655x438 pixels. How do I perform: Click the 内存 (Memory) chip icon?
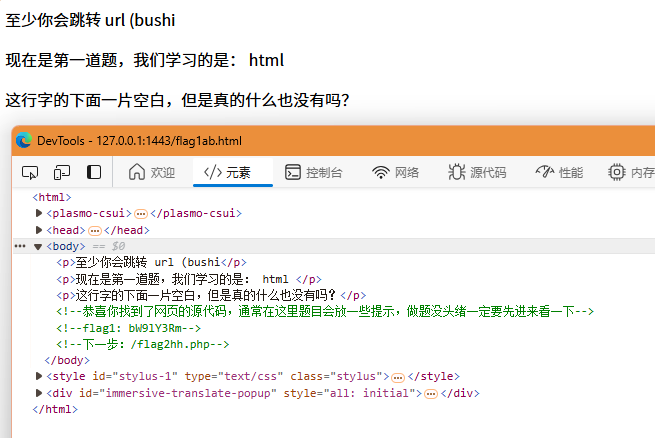(616, 172)
